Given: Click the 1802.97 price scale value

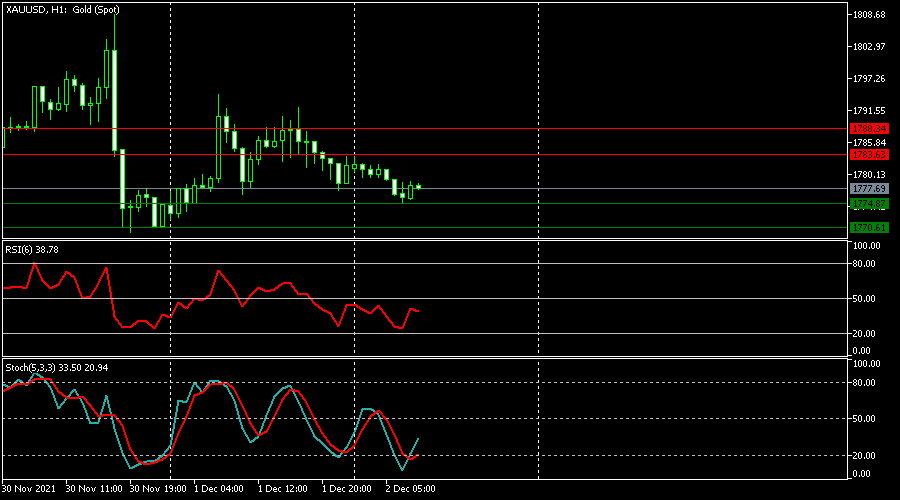Looking at the screenshot, I should 869,46.
